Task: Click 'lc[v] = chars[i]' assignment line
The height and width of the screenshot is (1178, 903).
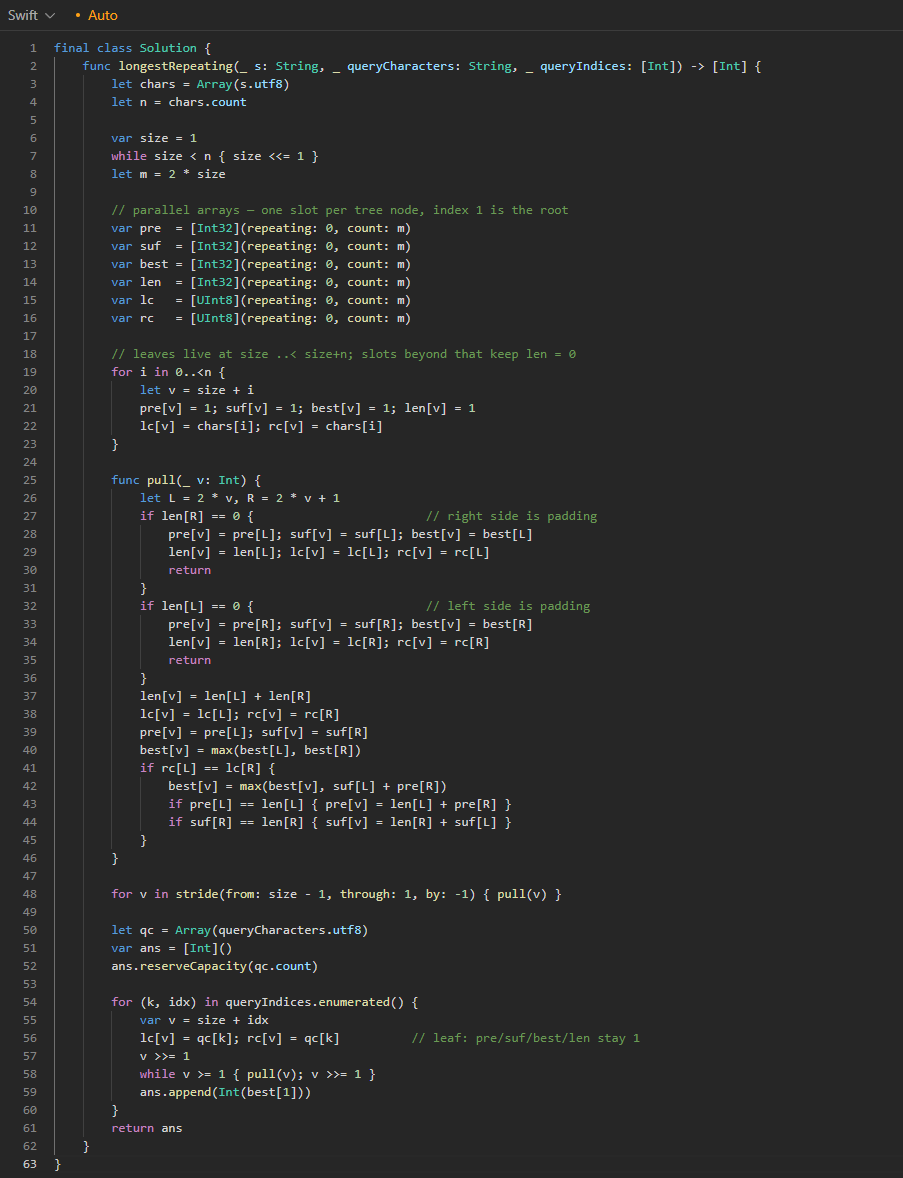Action: tap(261, 426)
